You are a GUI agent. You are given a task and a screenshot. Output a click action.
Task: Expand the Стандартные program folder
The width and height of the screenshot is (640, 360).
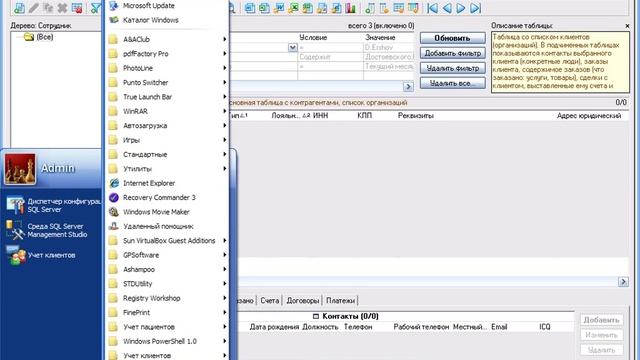tap(167, 155)
